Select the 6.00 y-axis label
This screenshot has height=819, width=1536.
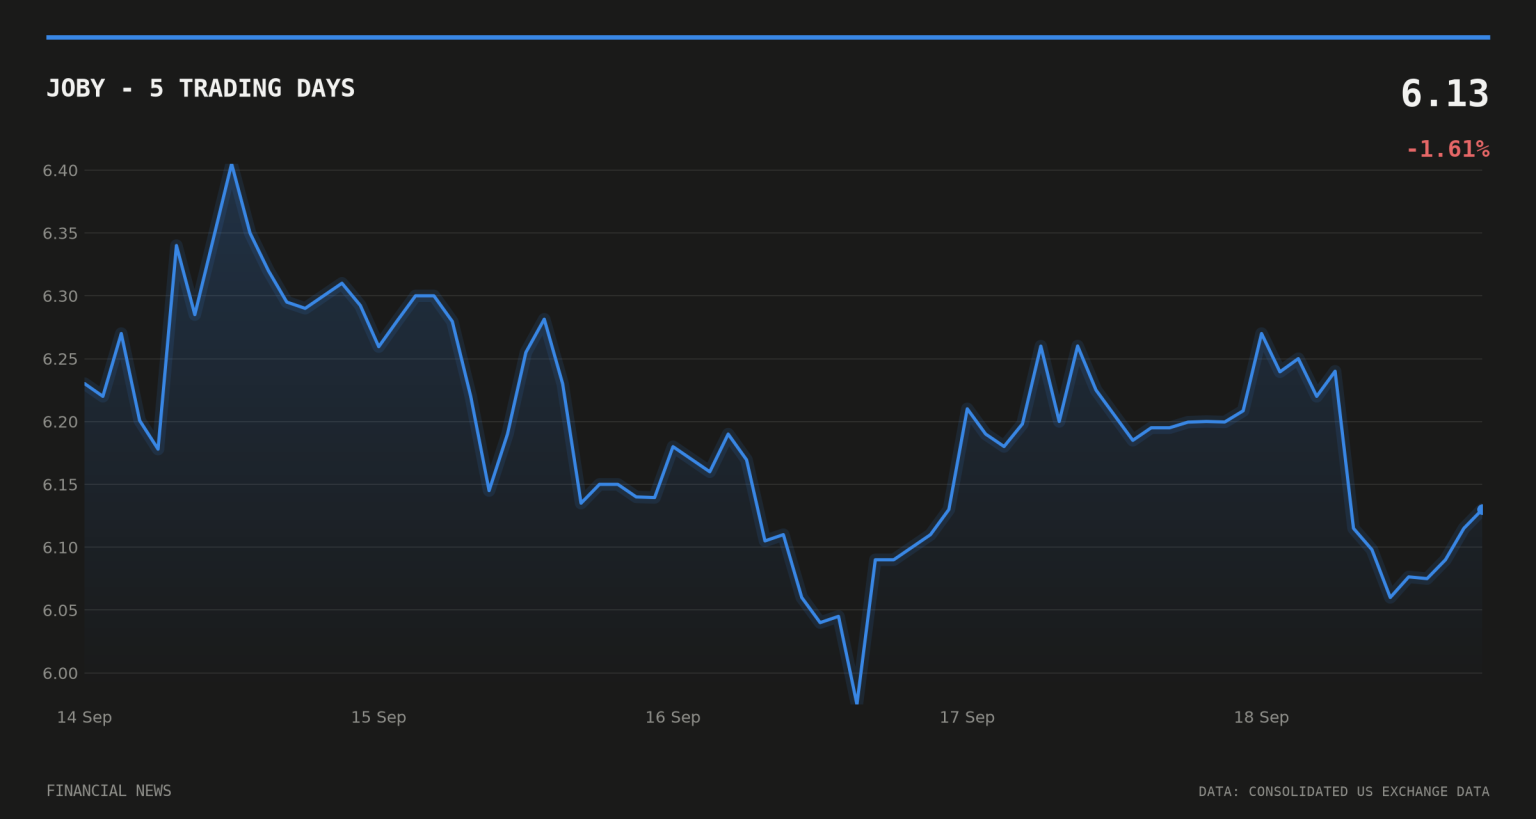click(x=60, y=674)
